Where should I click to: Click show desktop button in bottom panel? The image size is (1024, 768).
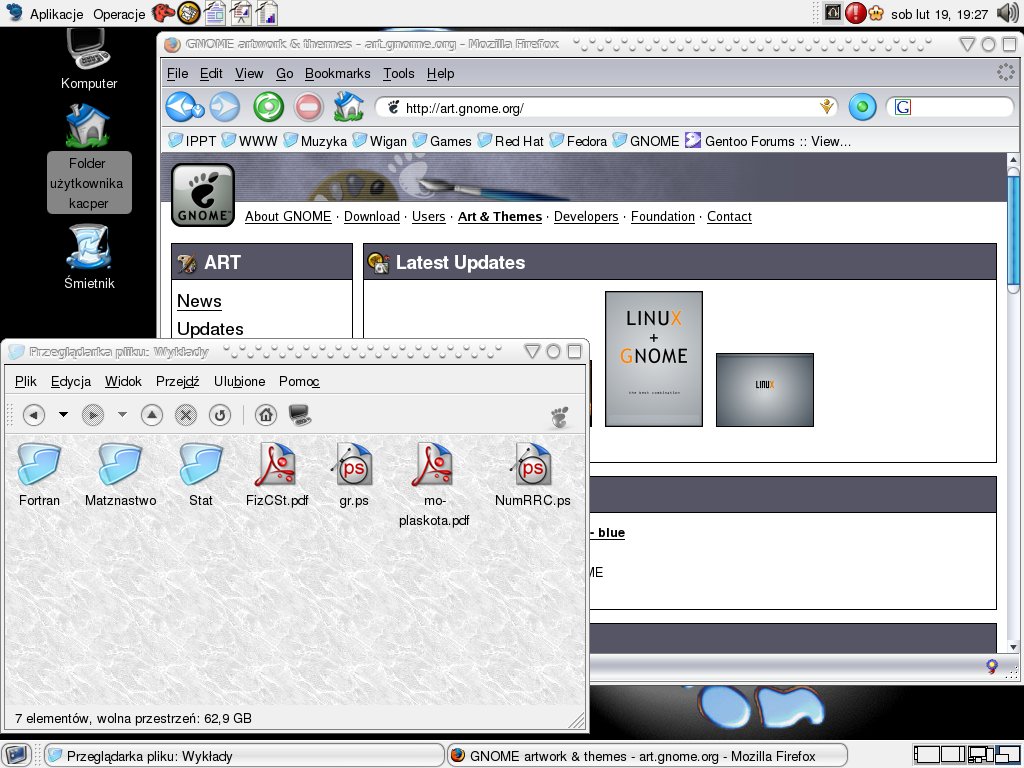click(16, 754)
